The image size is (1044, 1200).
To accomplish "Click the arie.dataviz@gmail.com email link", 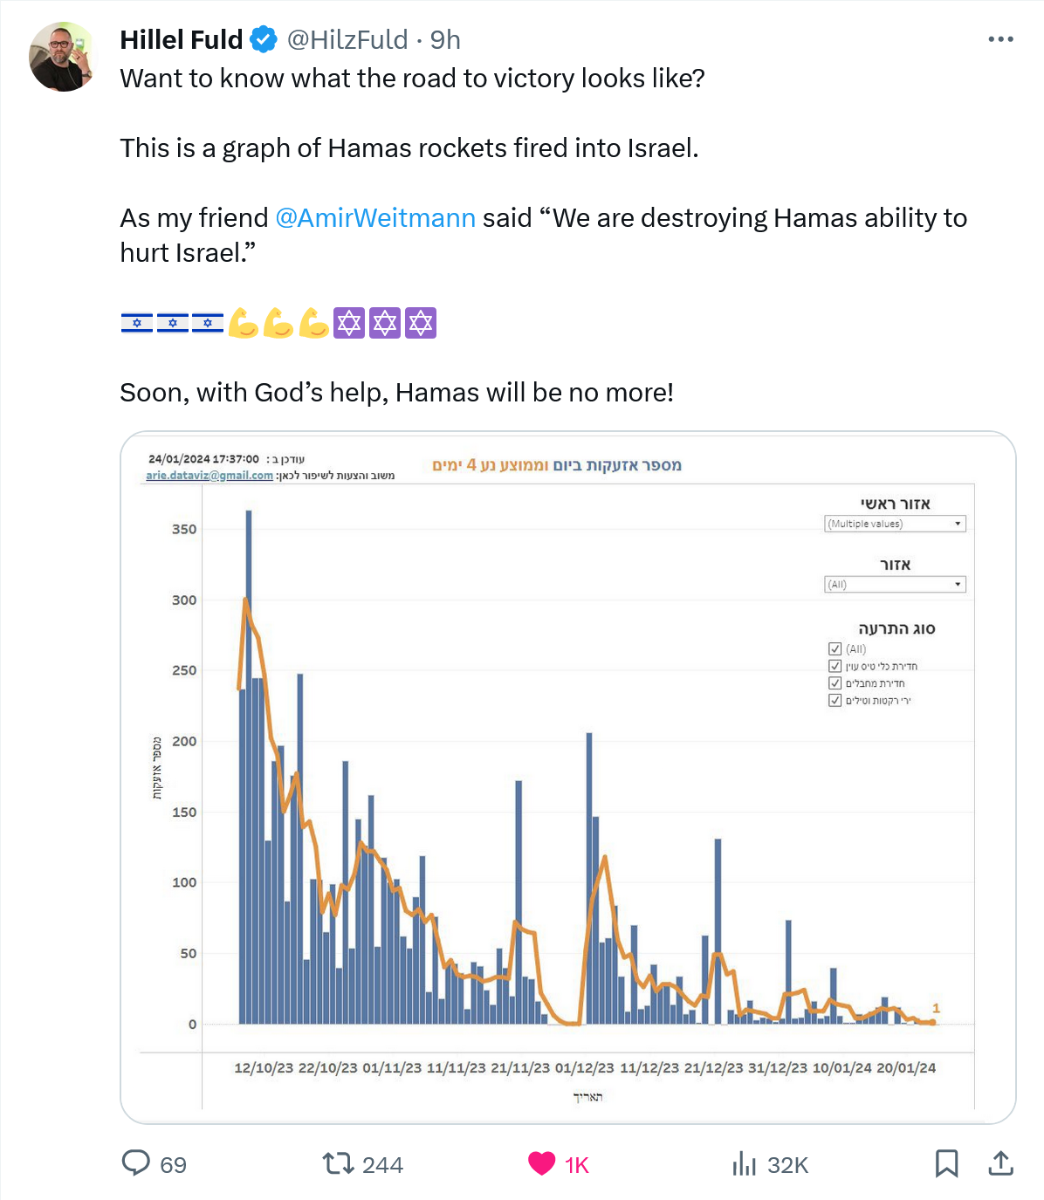I will [209, 475].
